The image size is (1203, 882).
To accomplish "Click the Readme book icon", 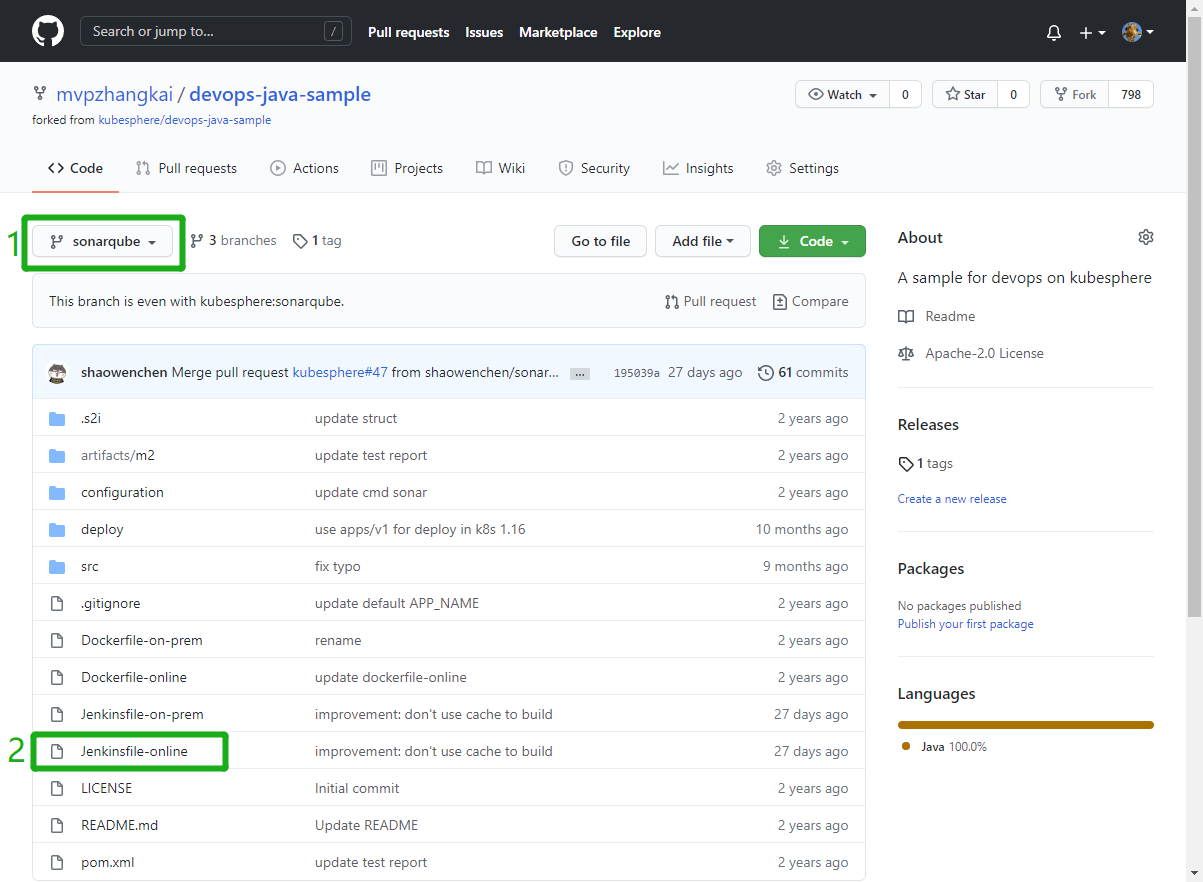I will (906, 316).
